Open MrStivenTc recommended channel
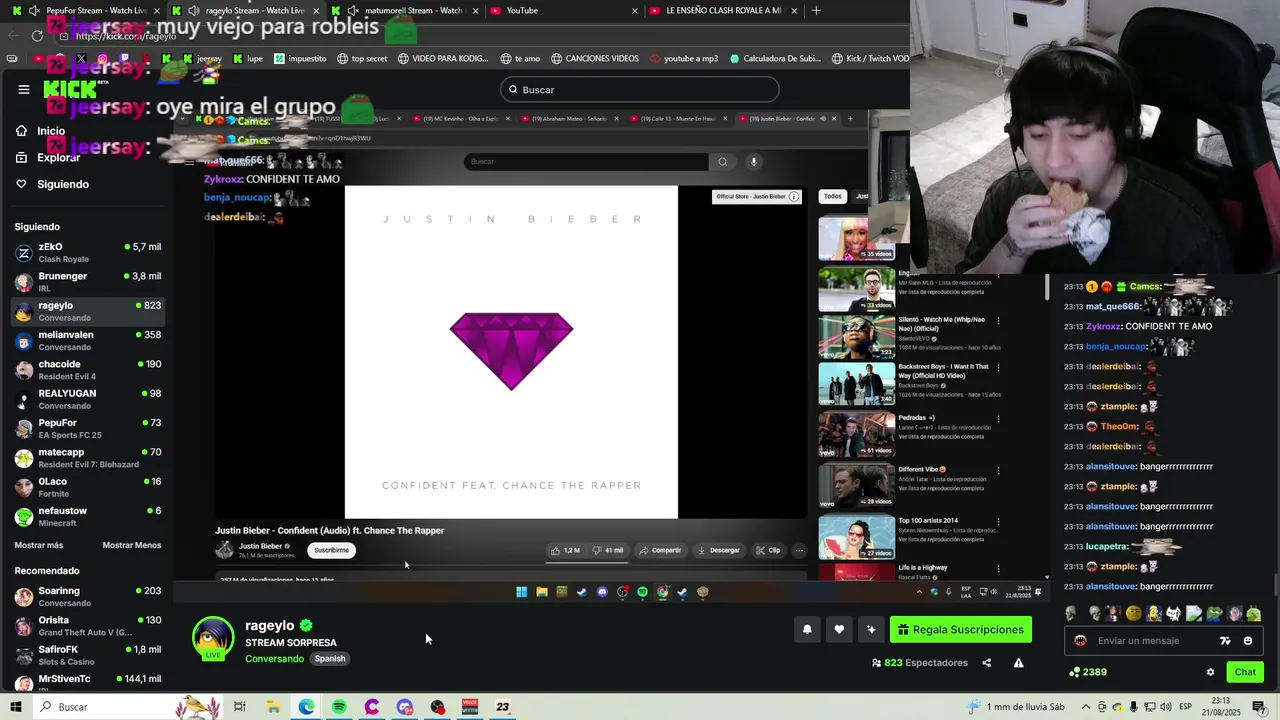 click(87, 682)
